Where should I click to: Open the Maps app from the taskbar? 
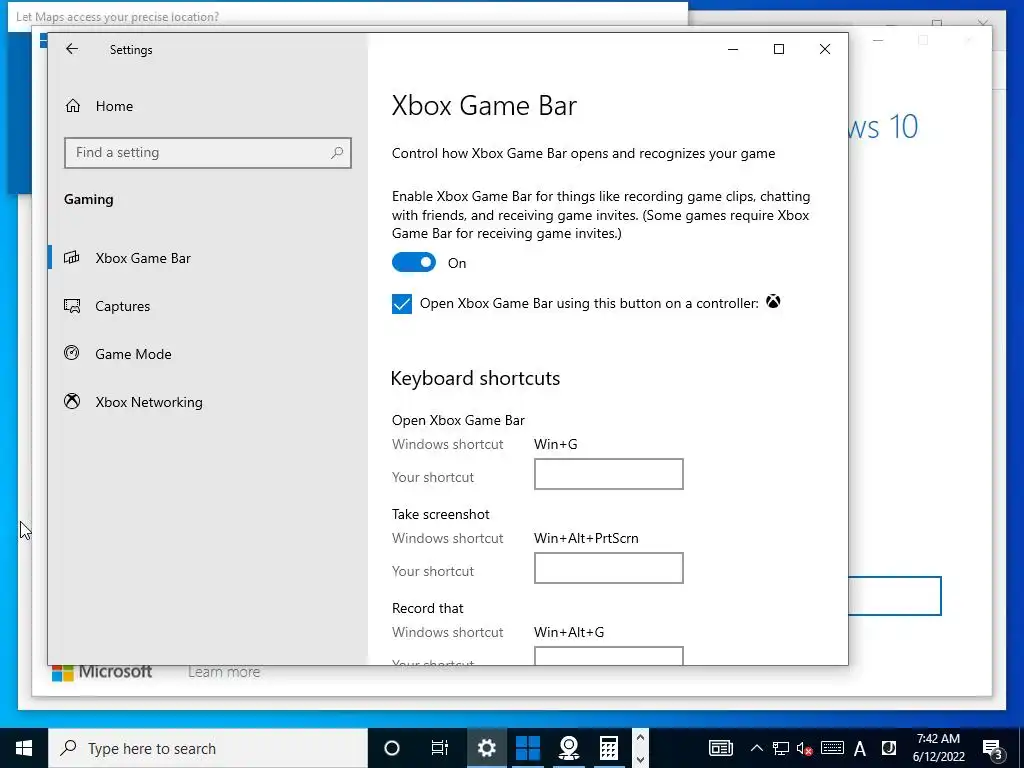[x=569, y=748]
